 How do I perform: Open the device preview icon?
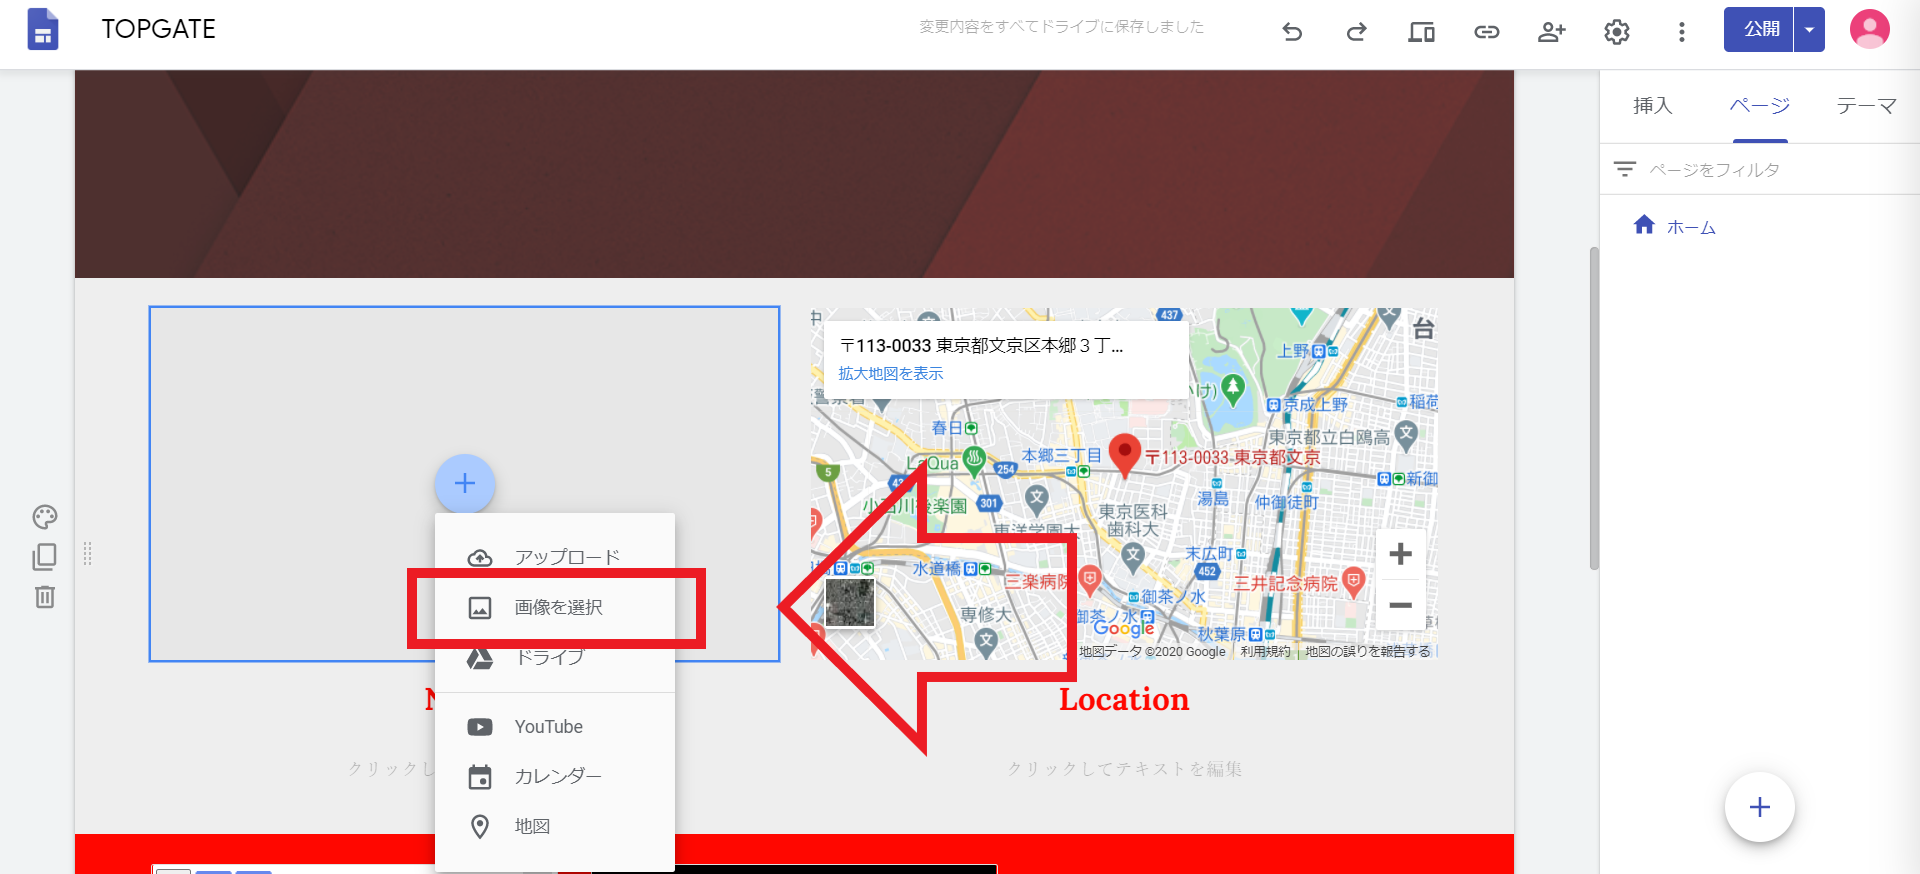pos(1421,32)
